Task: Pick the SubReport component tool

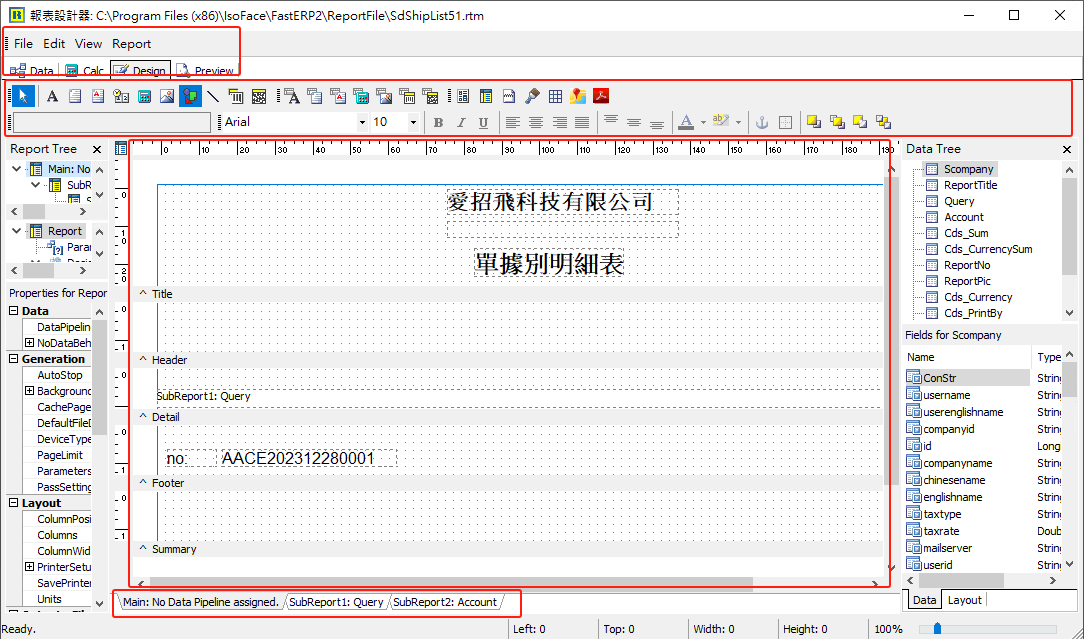Action: (486, 96)
